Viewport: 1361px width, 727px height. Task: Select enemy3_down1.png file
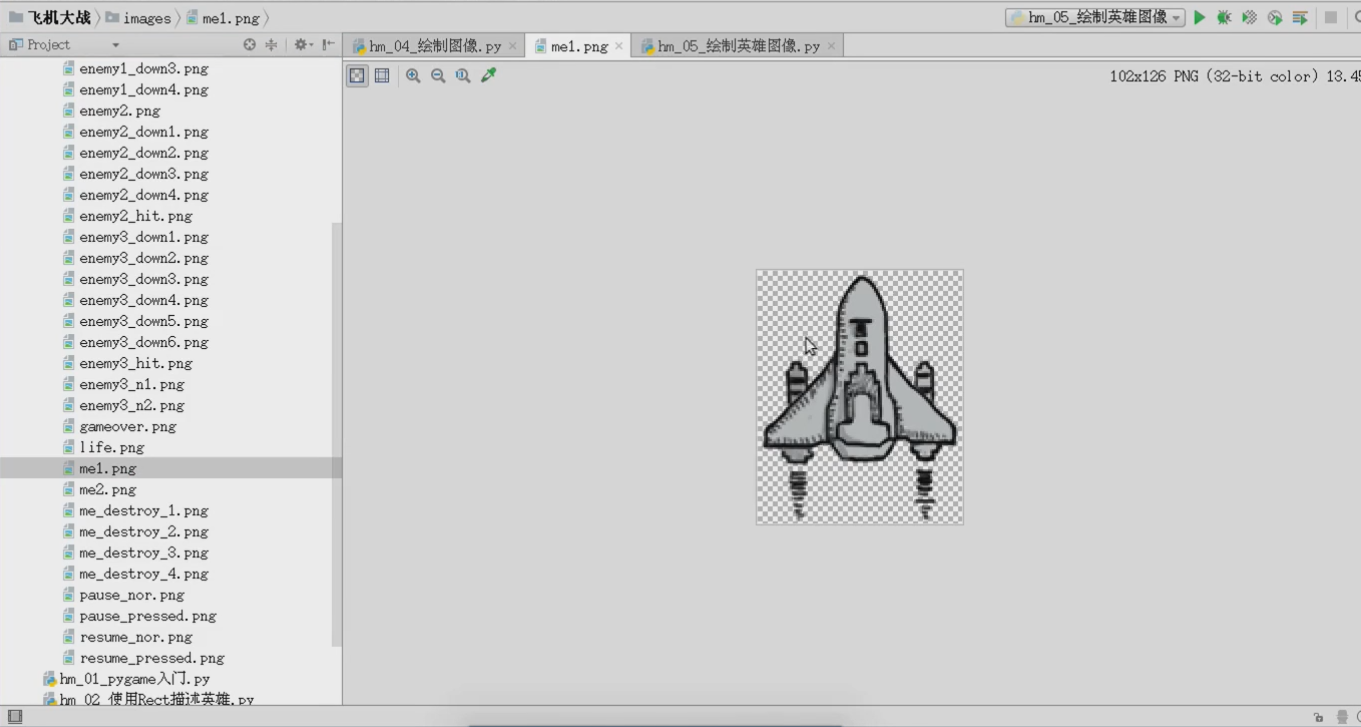coord(144,237)
